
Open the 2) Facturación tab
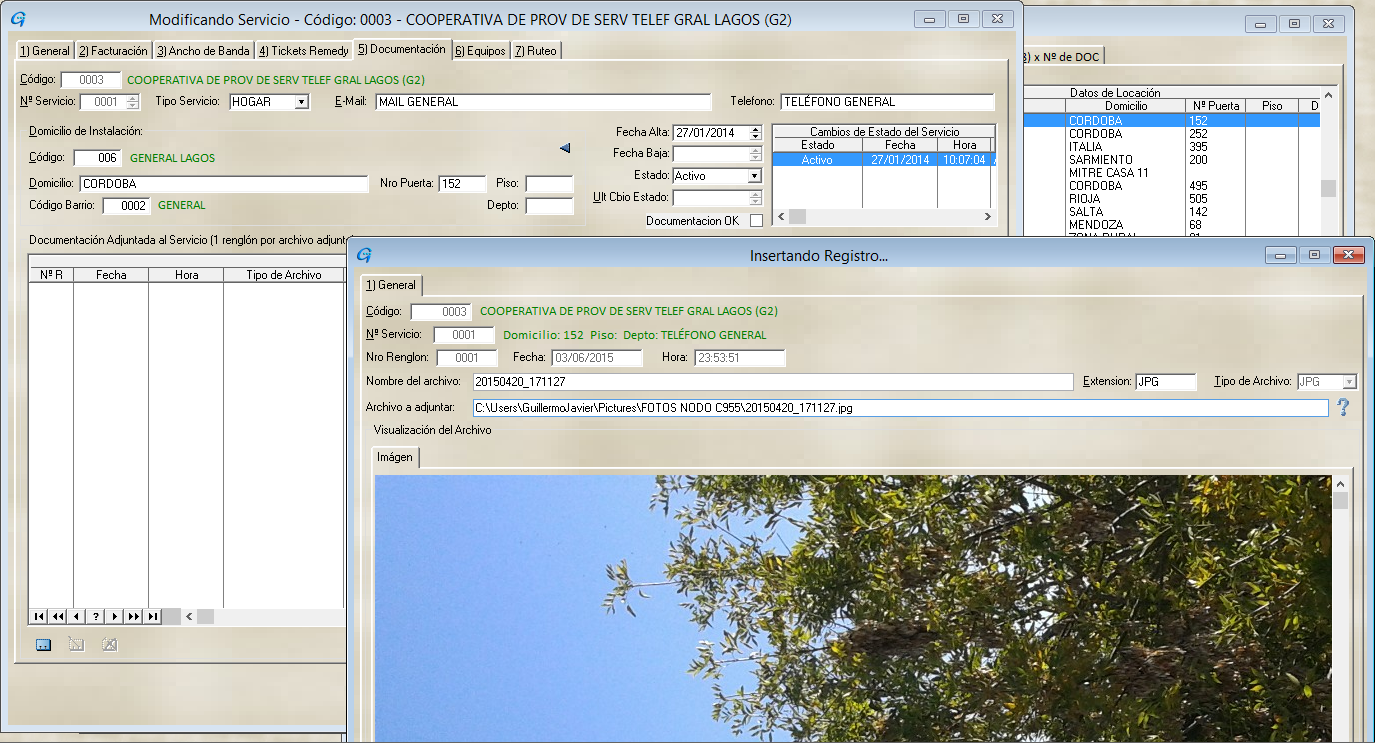pos(113,51)
